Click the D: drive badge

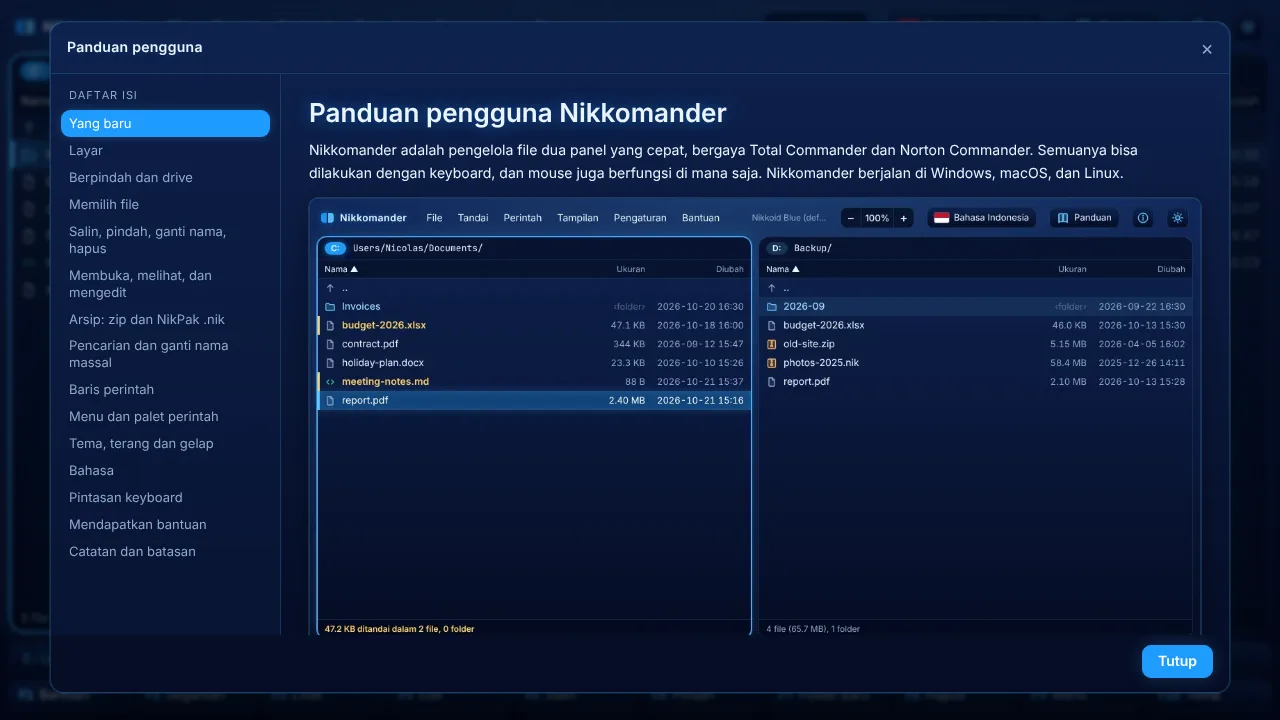pos(777,248)
